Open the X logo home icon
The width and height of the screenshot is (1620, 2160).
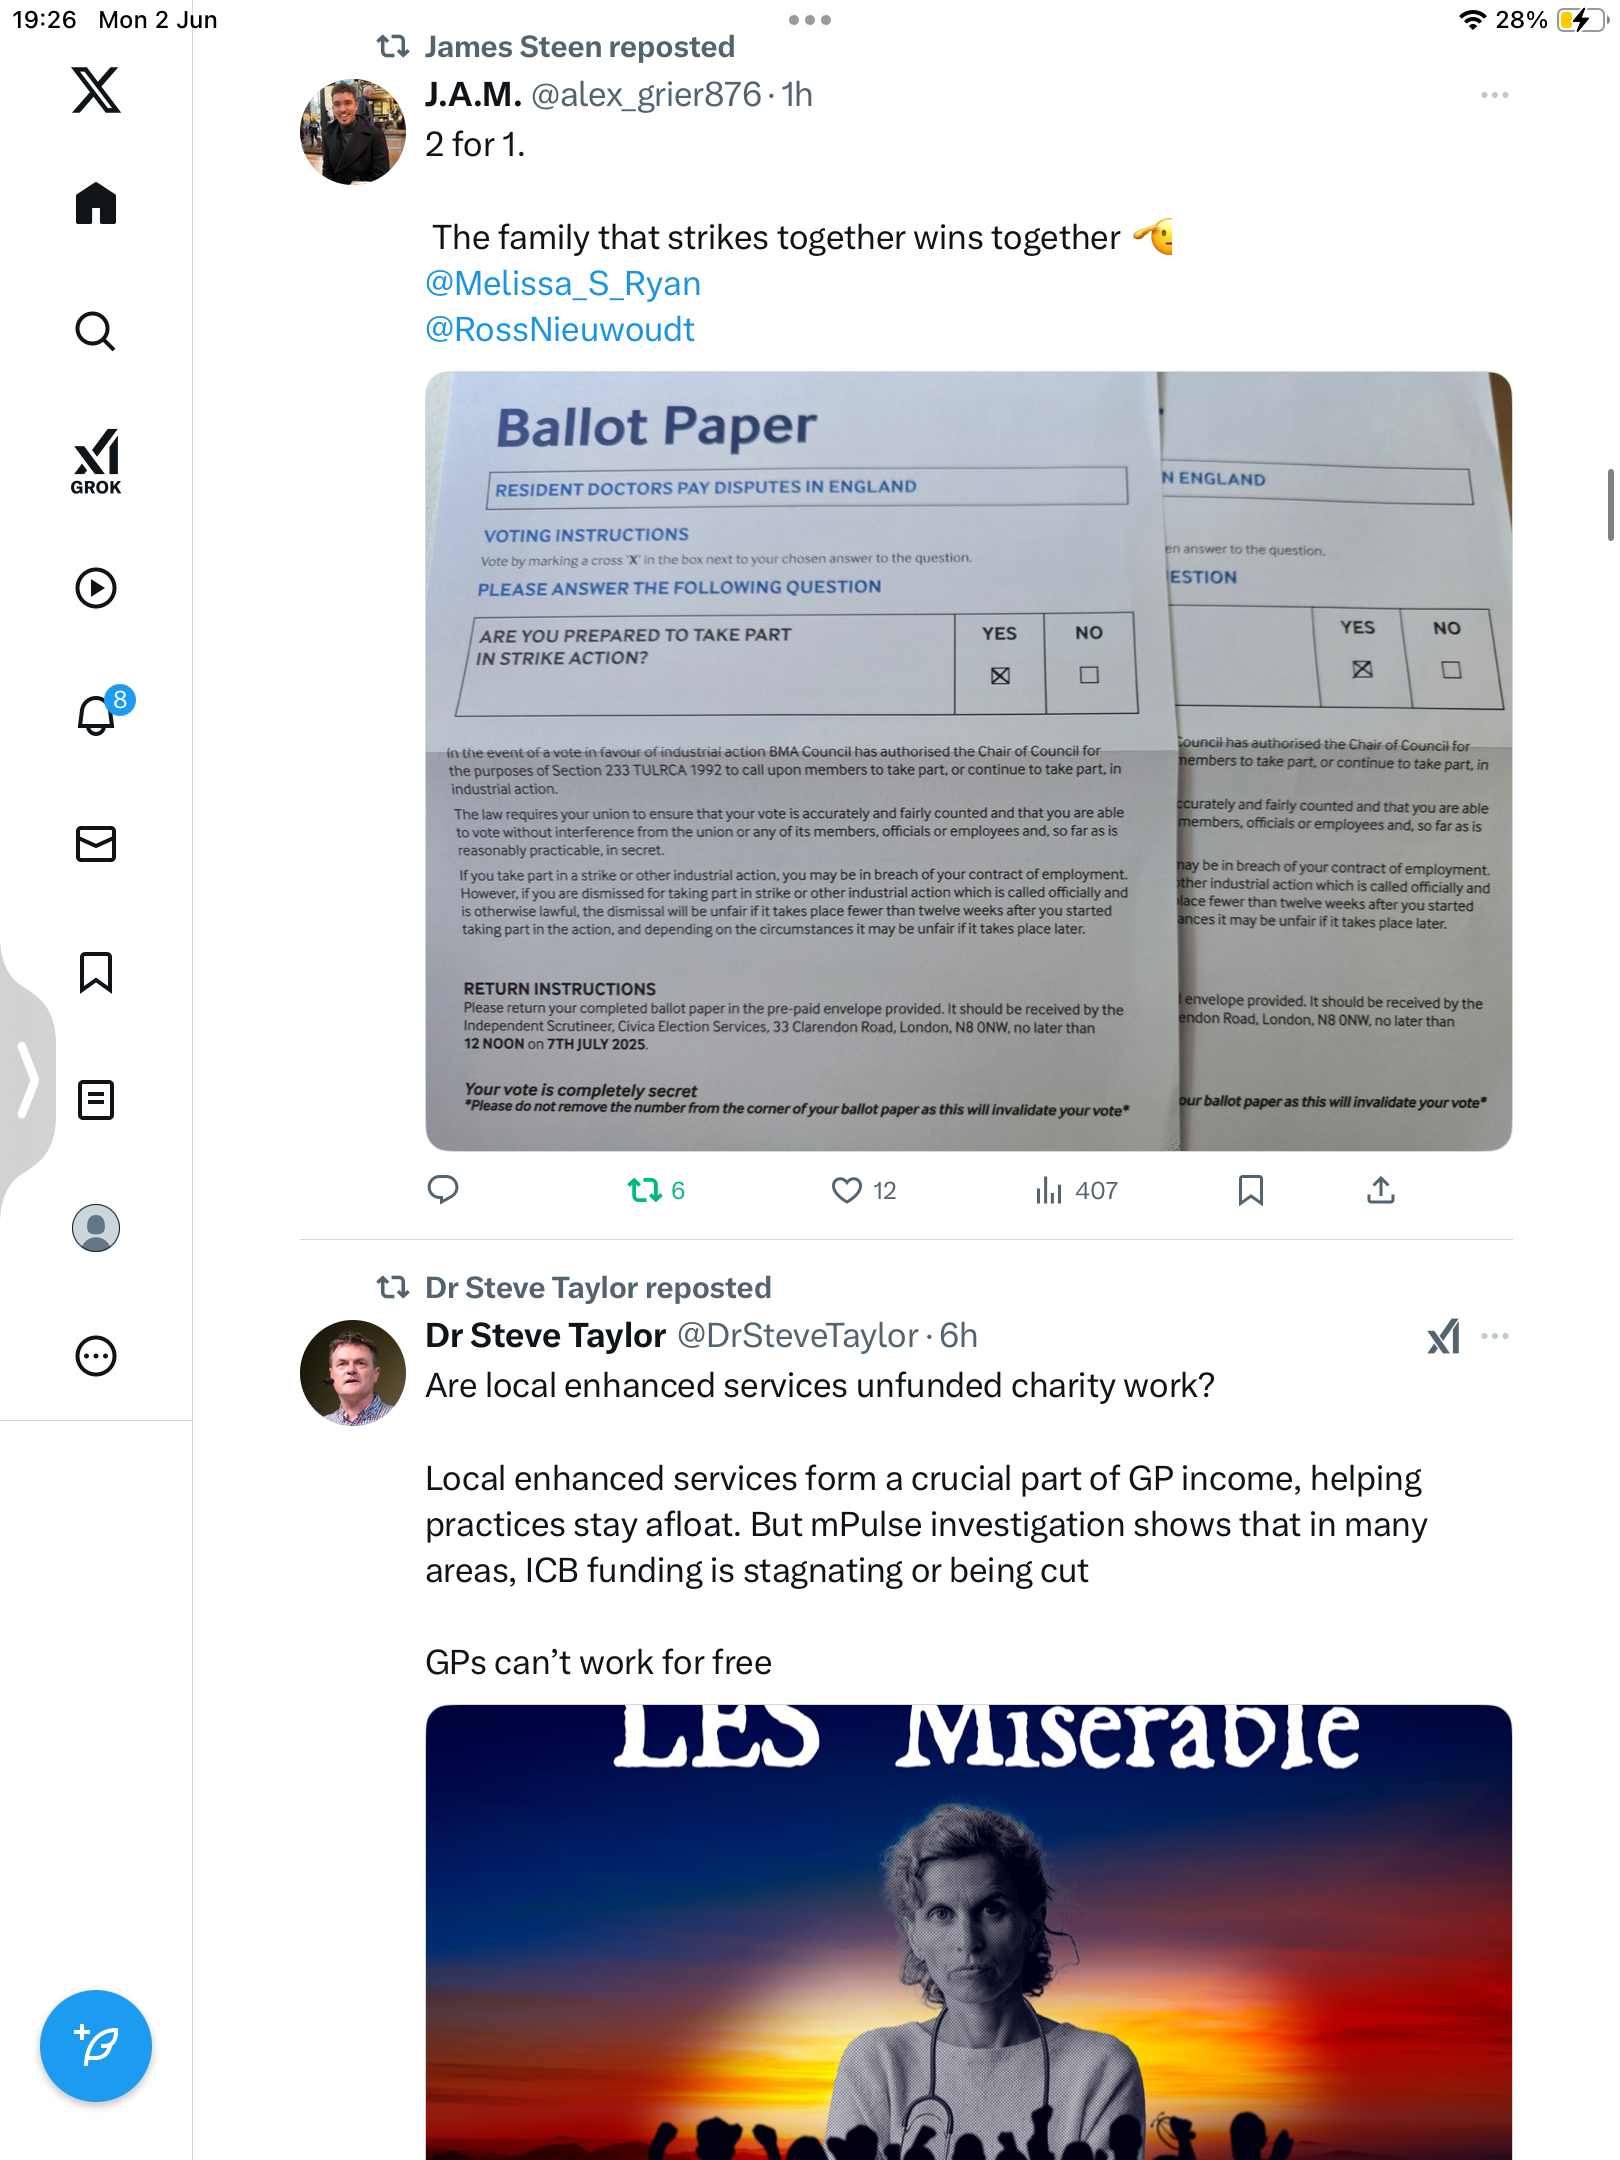point(96,90)
